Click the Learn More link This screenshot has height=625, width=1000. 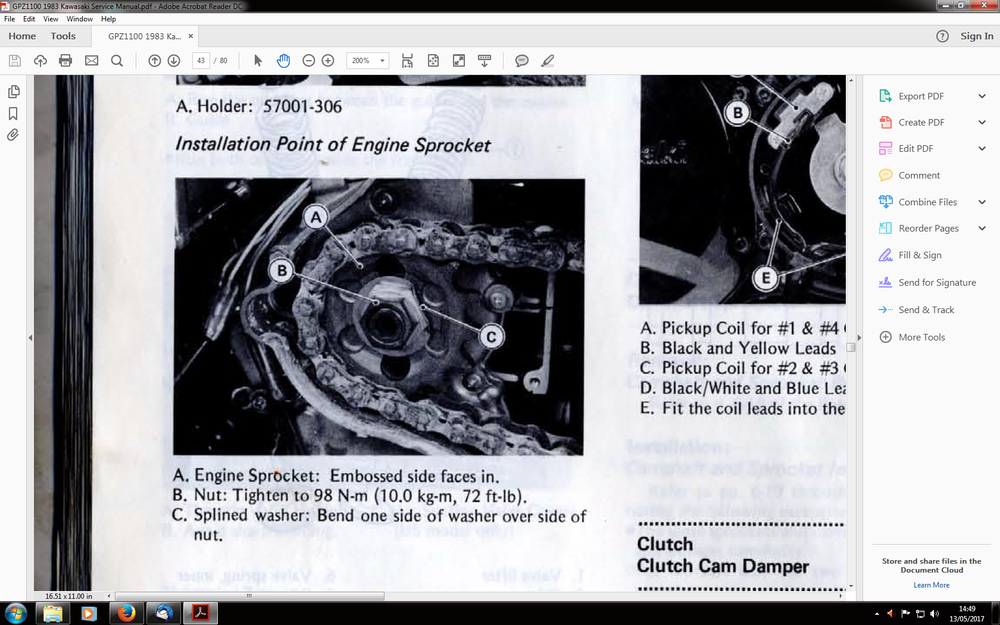(931, 585)
